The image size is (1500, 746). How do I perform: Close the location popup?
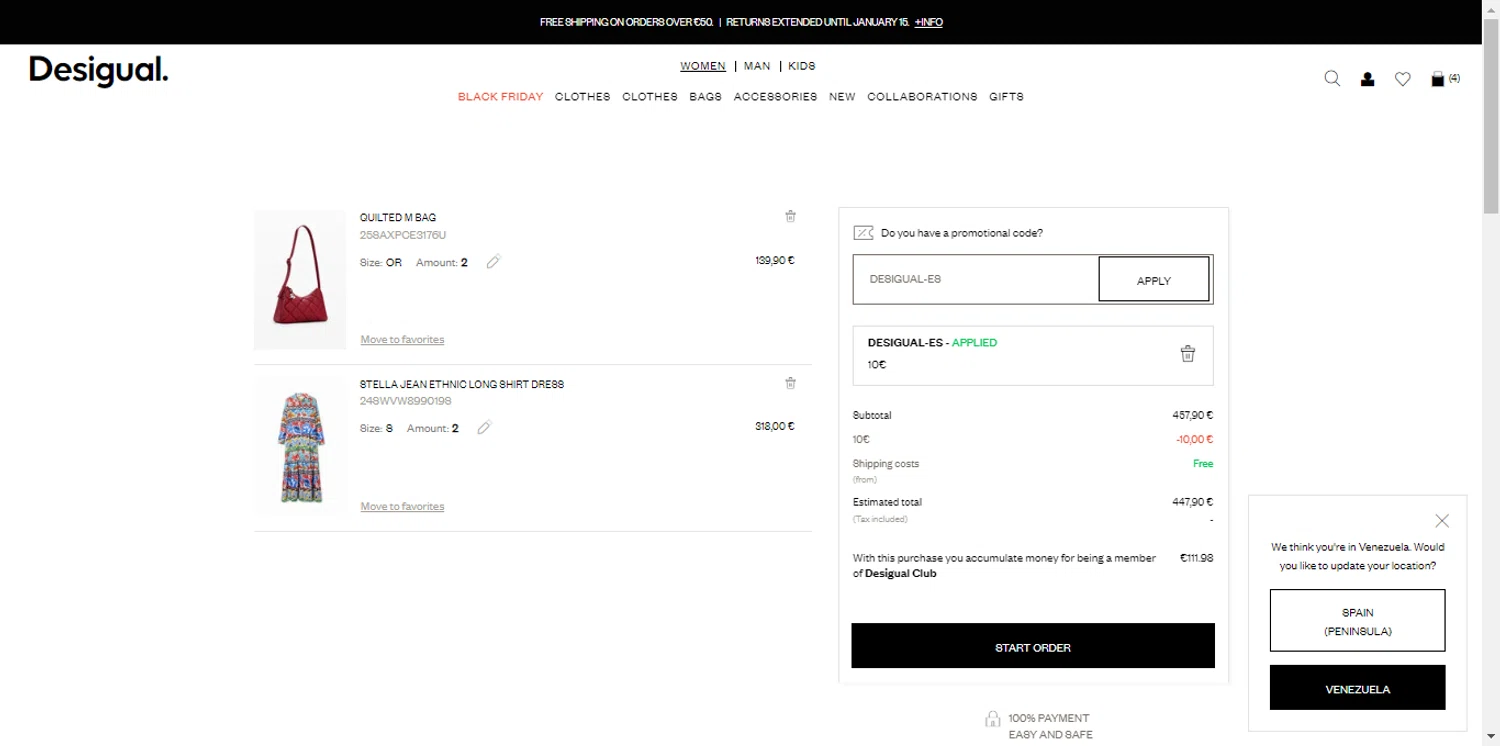click(x=1442, y=521)
